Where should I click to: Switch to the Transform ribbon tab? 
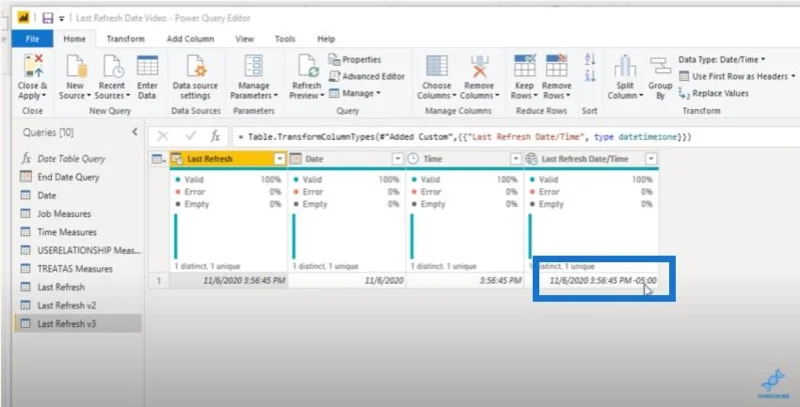(126, 39)
